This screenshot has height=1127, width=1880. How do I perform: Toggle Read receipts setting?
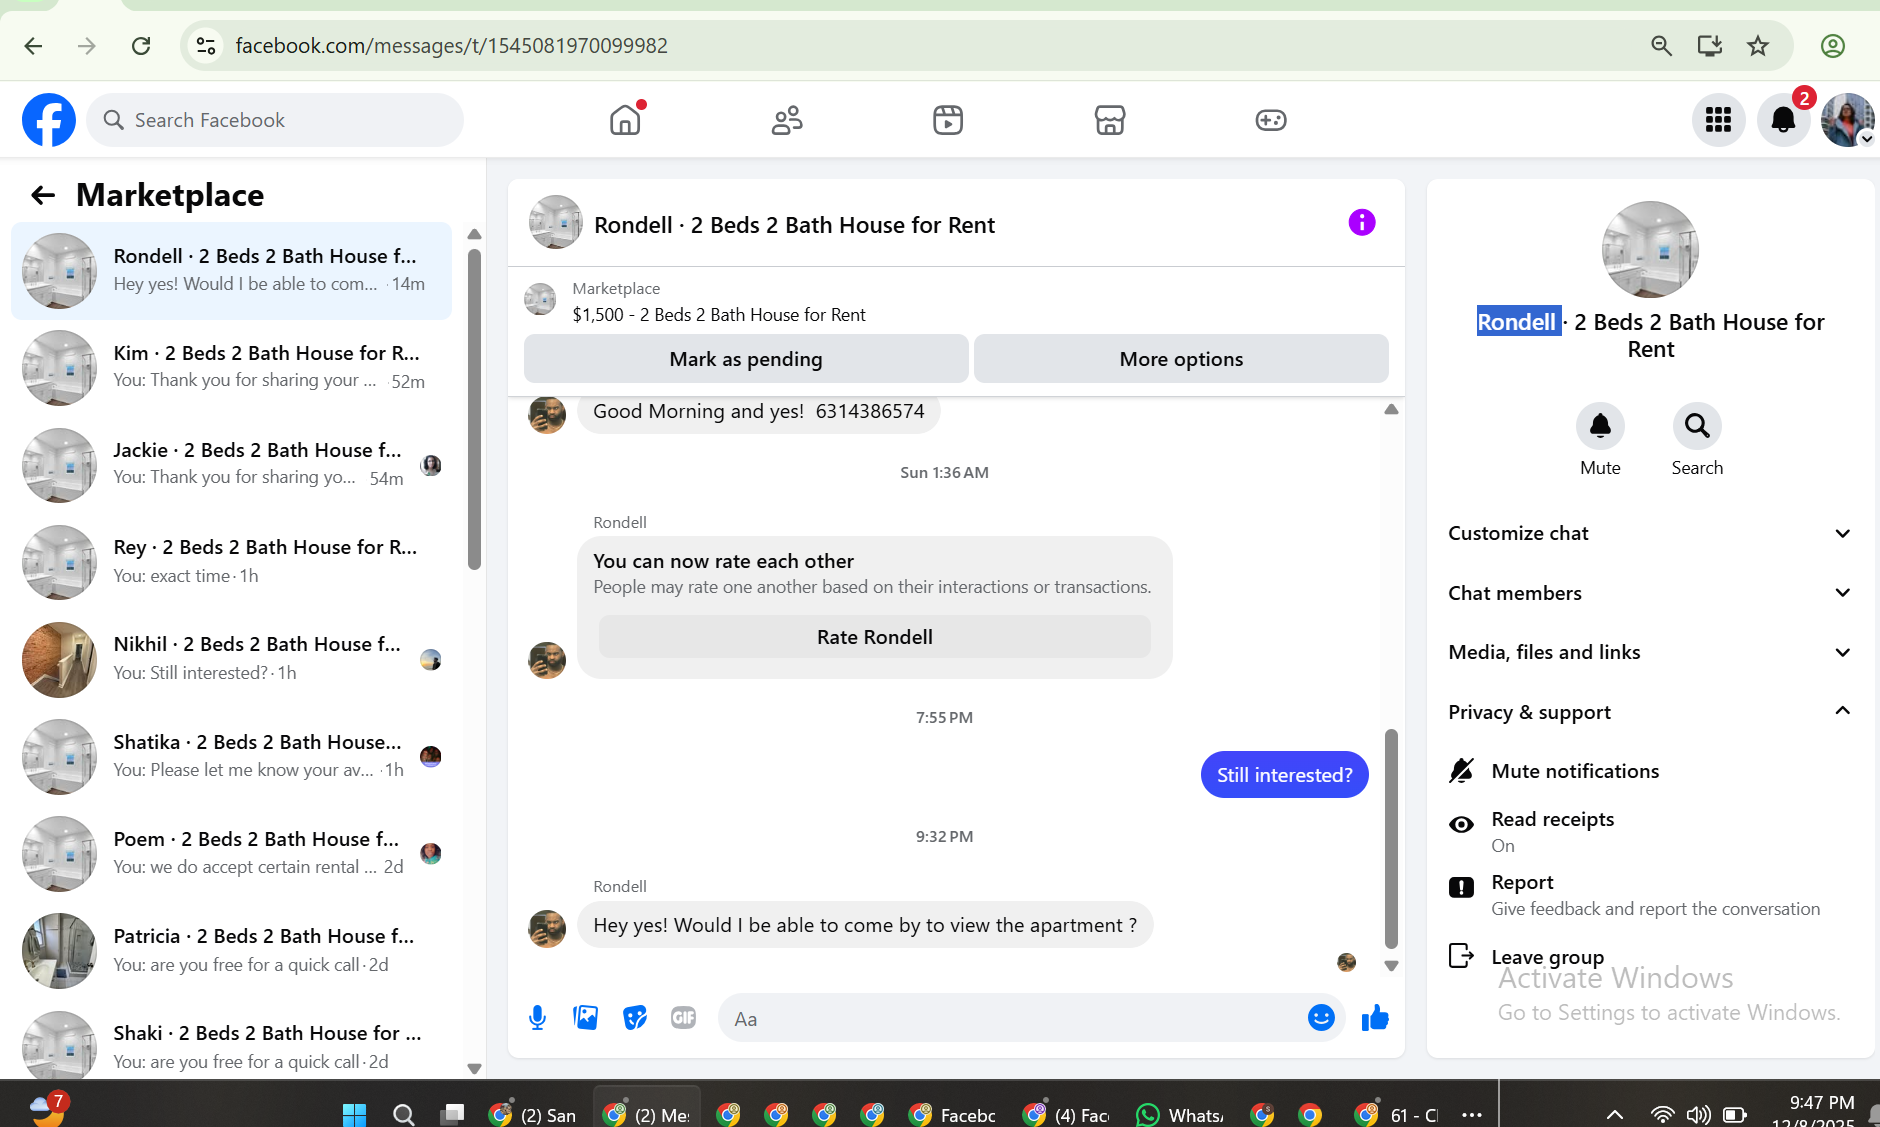point(1650,831)
